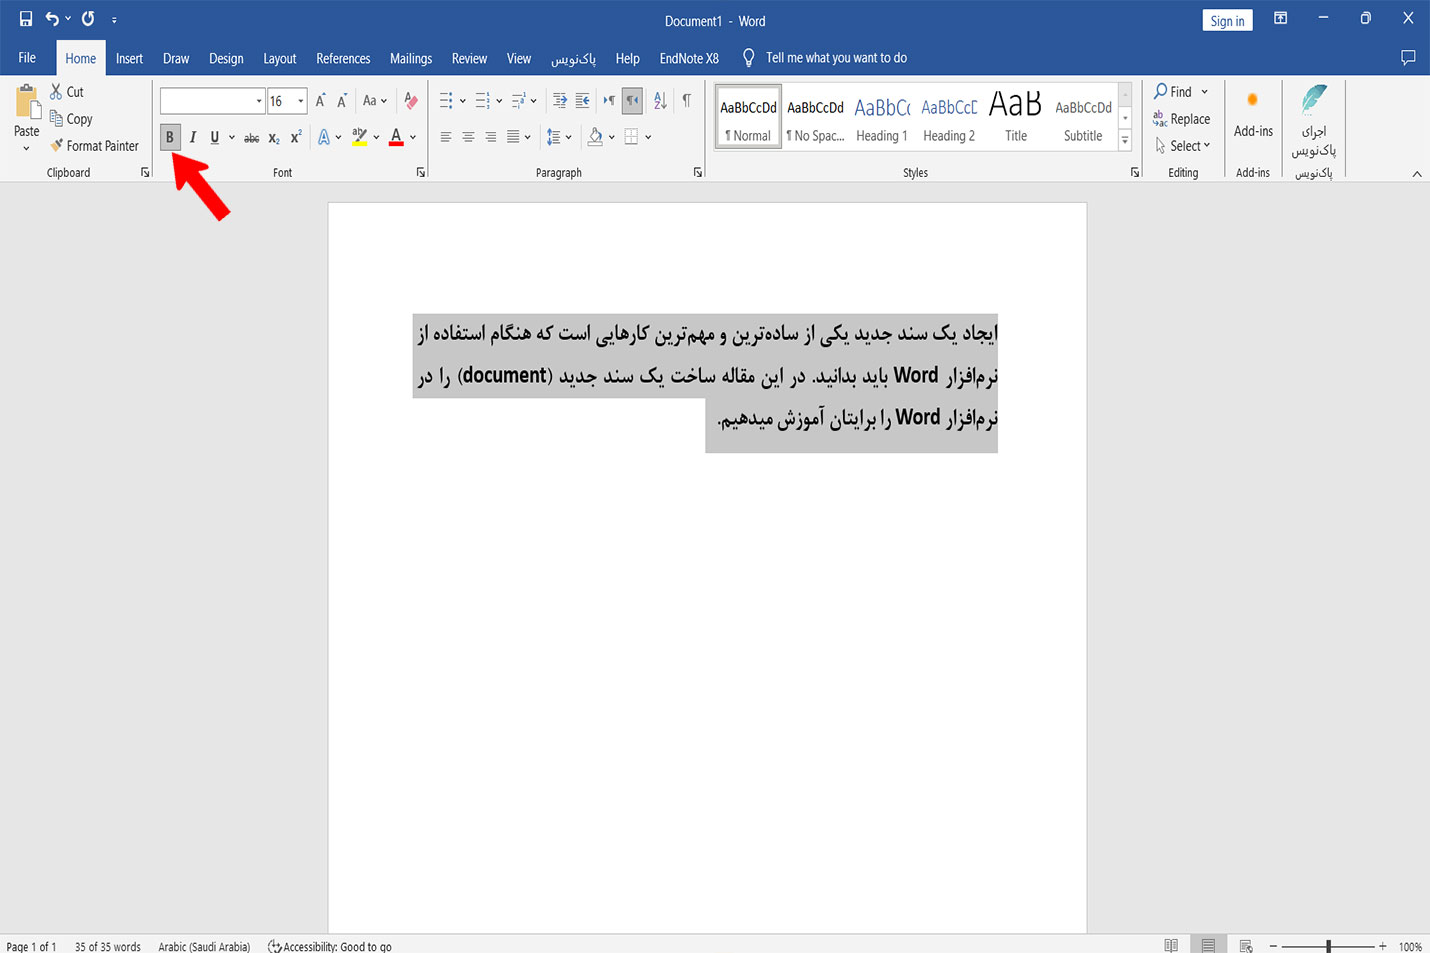Image resolution: width=1430 pixels, height=953 pixels.
Task: Decrease paragraph indent
Action: [560, 101]
